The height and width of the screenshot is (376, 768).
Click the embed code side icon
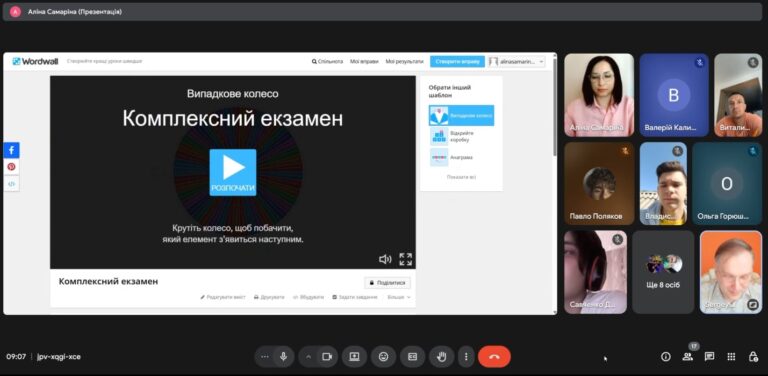point(12,184)
